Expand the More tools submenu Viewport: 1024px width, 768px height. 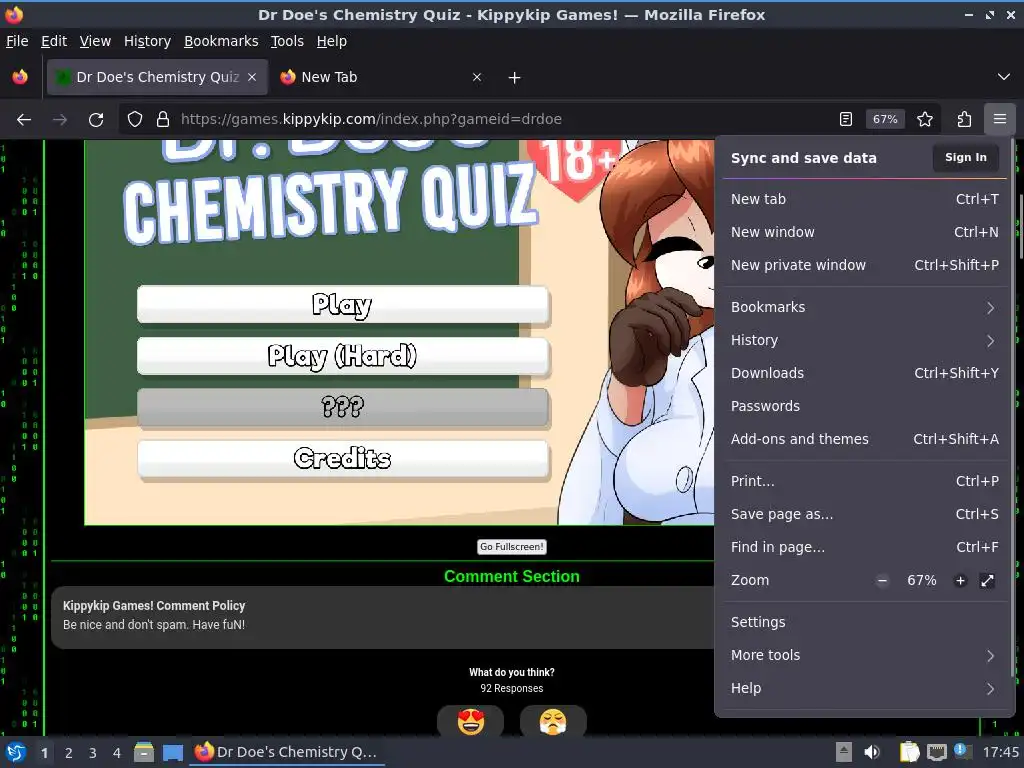(x=863, y=655)
